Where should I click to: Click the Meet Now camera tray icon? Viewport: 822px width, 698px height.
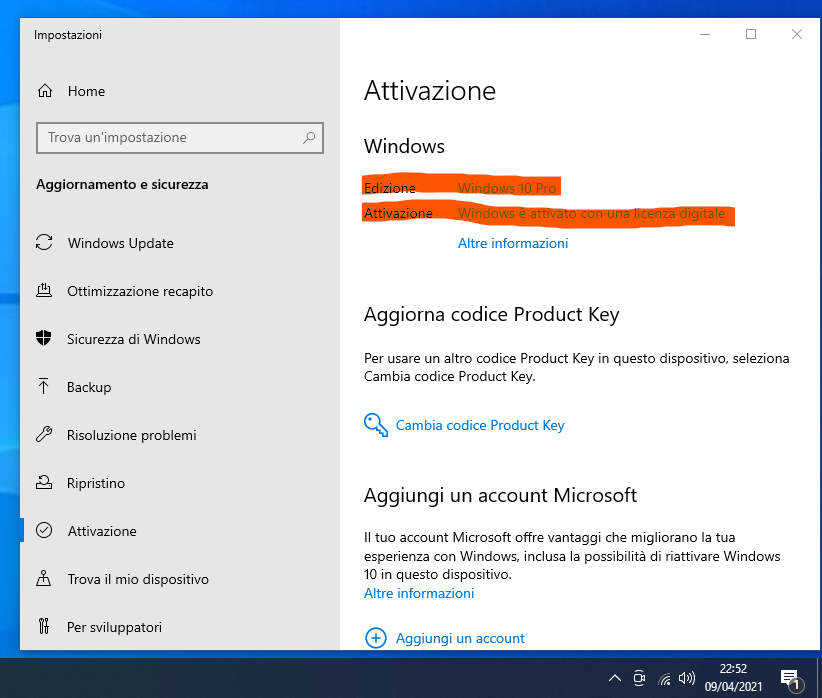coord(639,678)
